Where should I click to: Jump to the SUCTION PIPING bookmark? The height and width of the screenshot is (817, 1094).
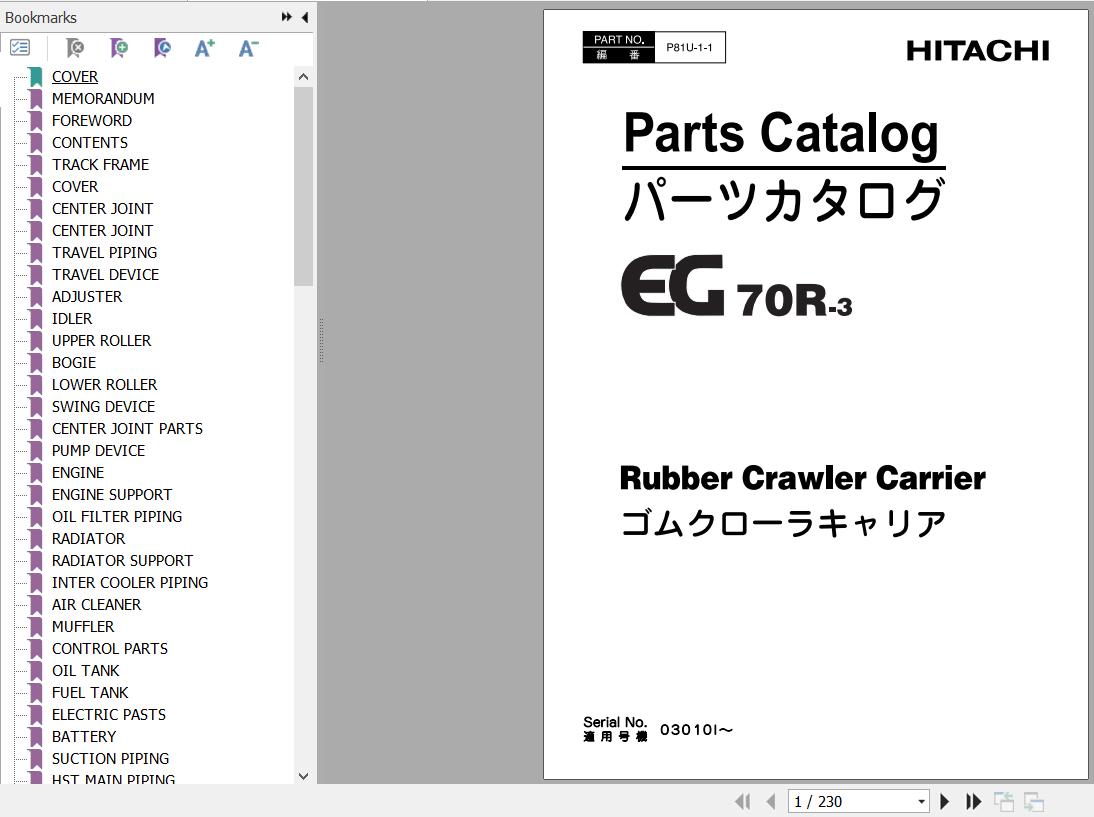point(110,758)
